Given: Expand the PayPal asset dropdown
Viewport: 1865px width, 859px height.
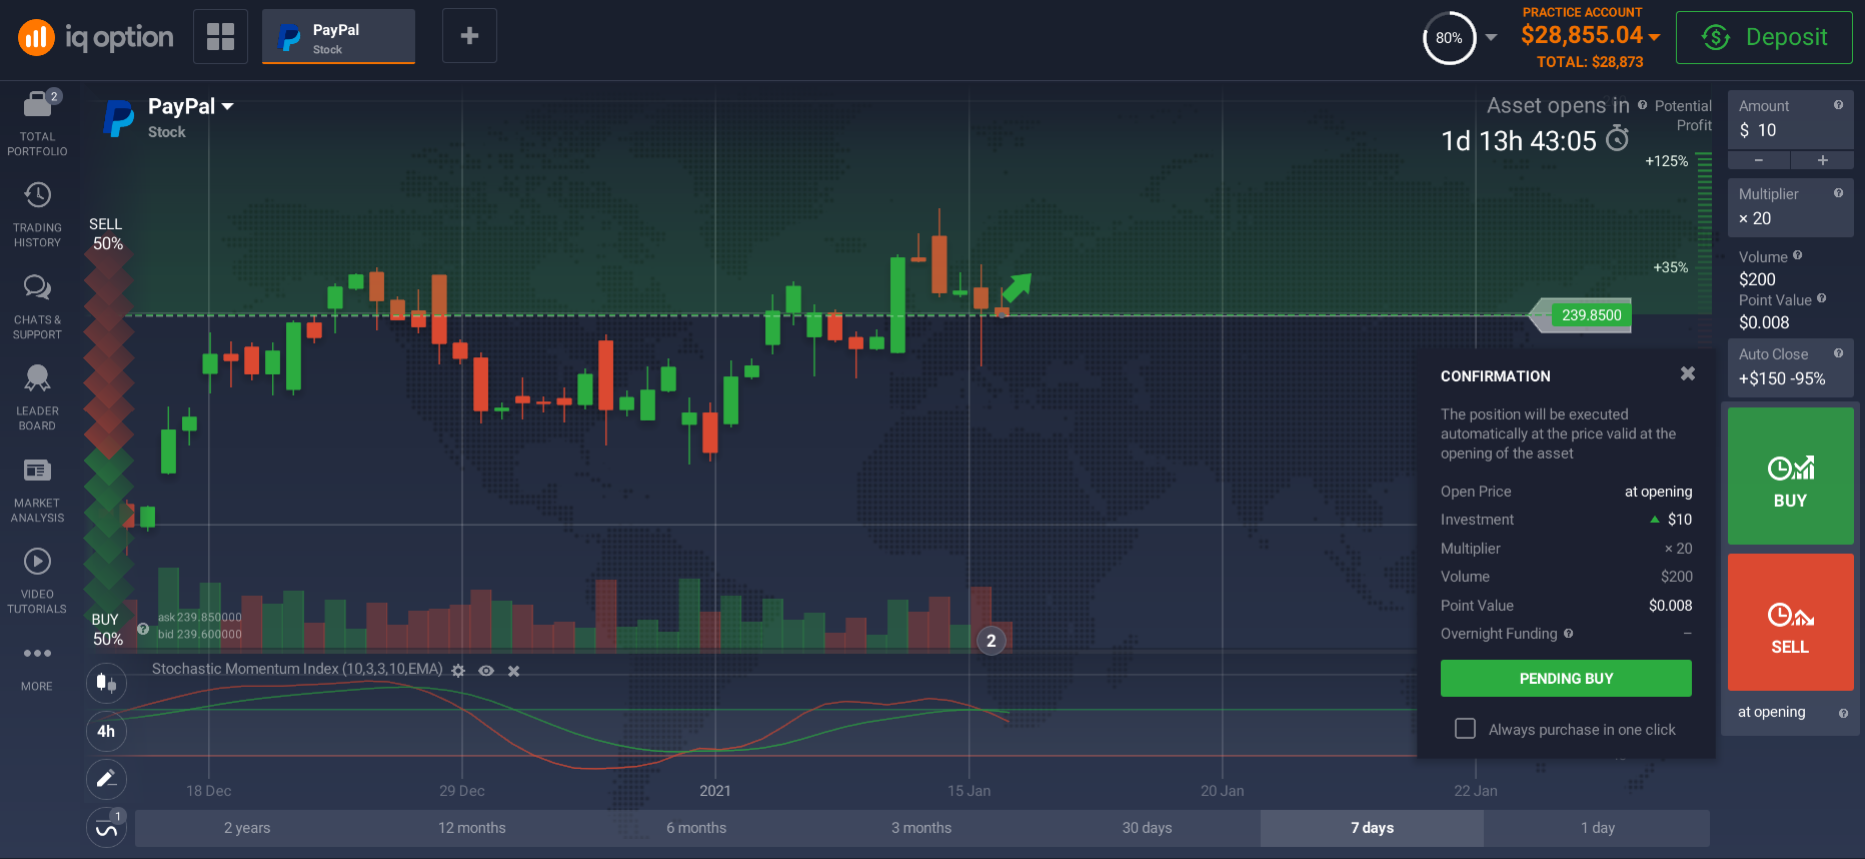Looking at the screenshot, I should 228,106.
